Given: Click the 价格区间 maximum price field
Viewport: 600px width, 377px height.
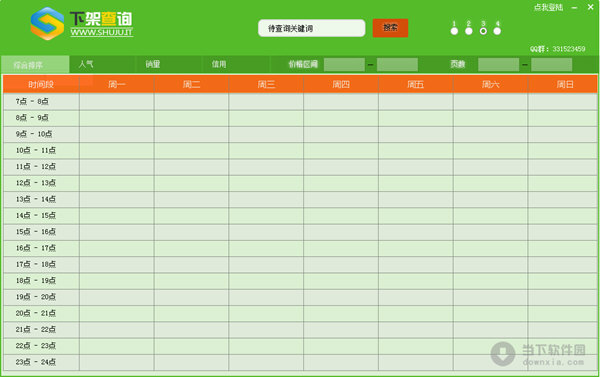Looking at the screenshot, I should pos(397,65).
